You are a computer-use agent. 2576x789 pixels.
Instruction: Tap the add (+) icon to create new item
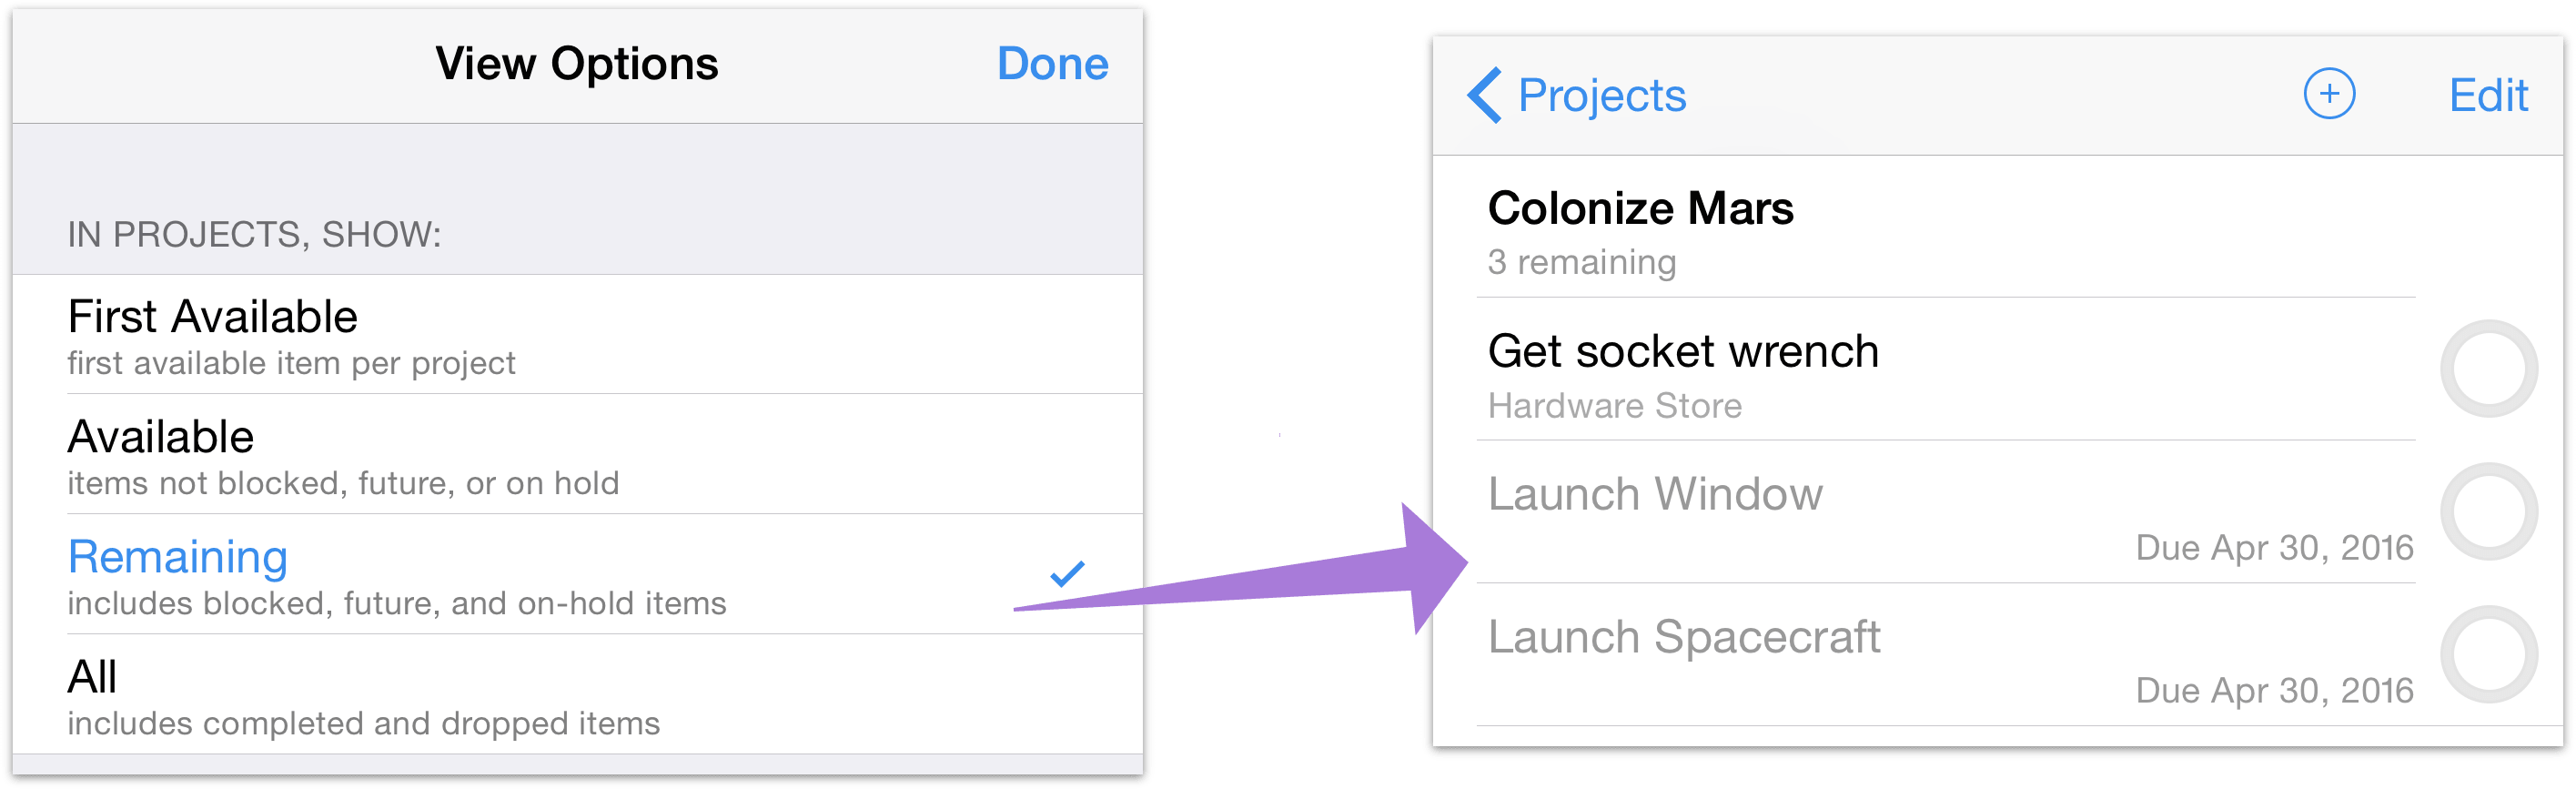pos(2329,93)
